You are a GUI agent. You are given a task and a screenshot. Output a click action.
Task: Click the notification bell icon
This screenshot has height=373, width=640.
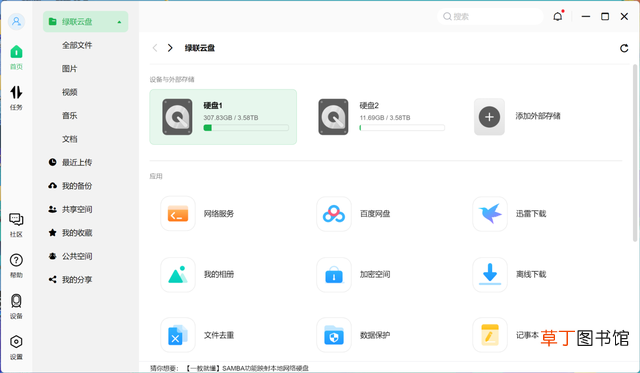tap(558, 16)
